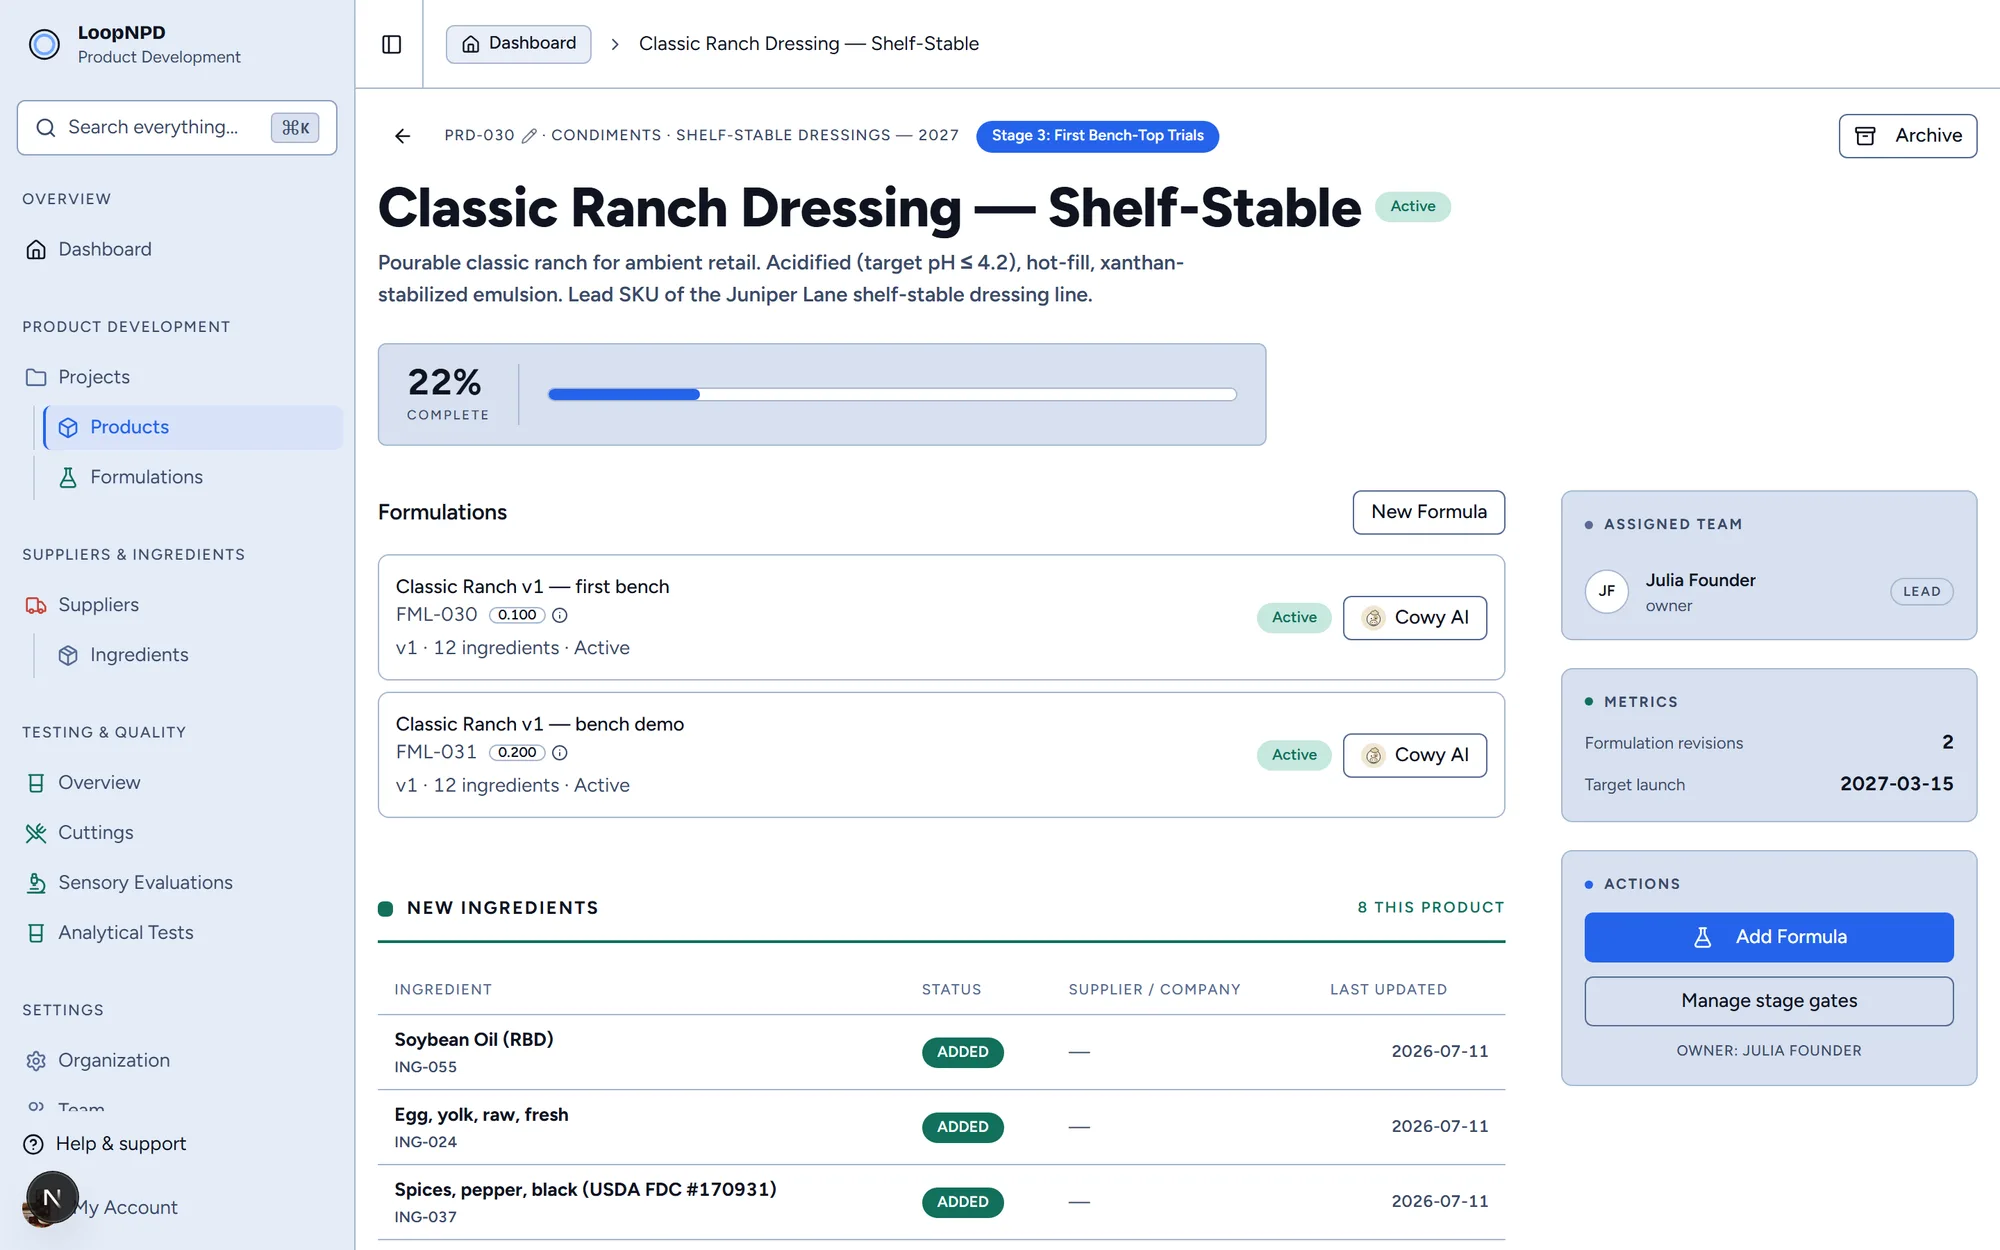This screenshot has height=1250, width=2000.
Task: Open Analytical Tests
Action: pos(178,933)
